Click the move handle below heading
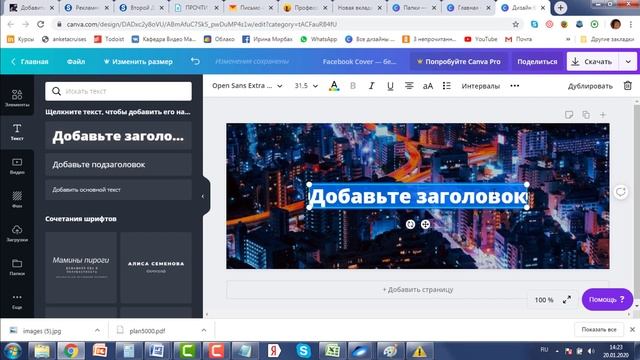This screenshot has width=640, height=360. coord(425,224)
